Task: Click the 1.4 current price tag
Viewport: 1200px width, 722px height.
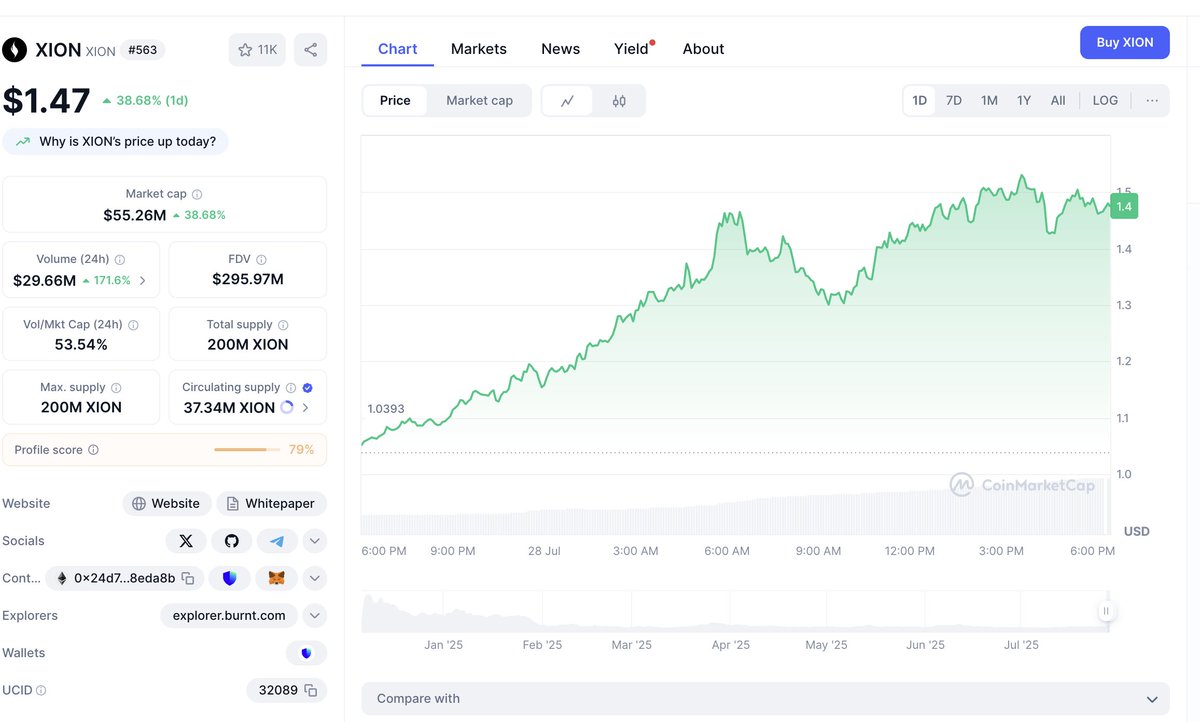Action: pos(1124,206)
